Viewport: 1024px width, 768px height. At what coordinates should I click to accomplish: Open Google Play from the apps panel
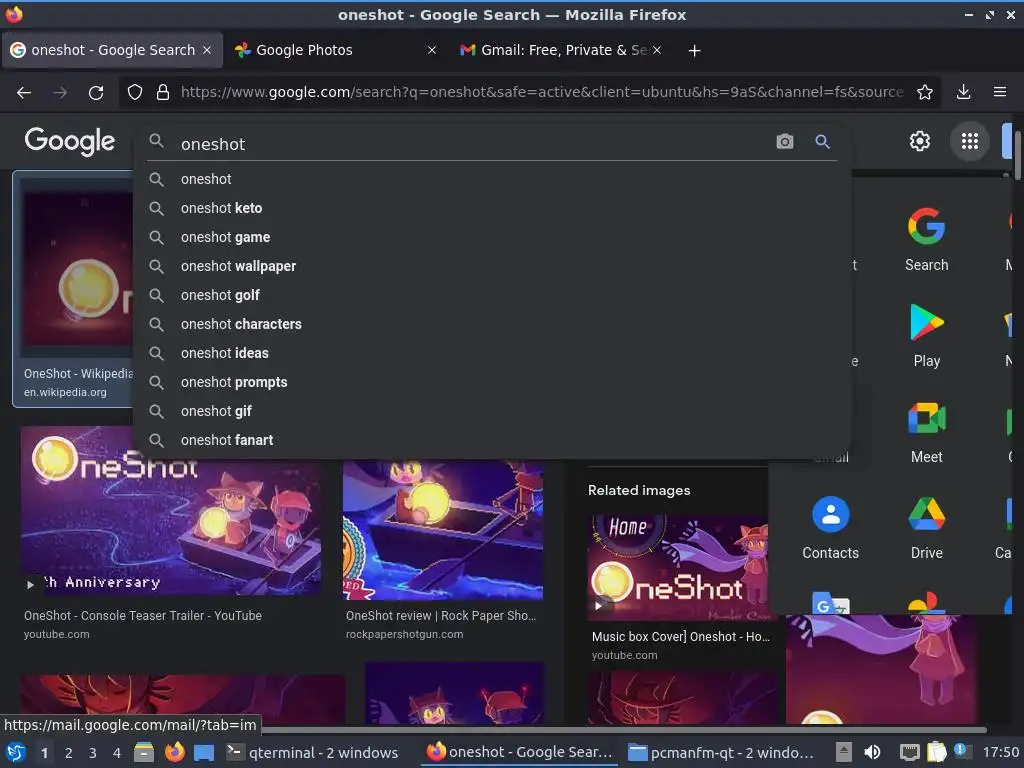pyautogui.click(x=927, y=336)
